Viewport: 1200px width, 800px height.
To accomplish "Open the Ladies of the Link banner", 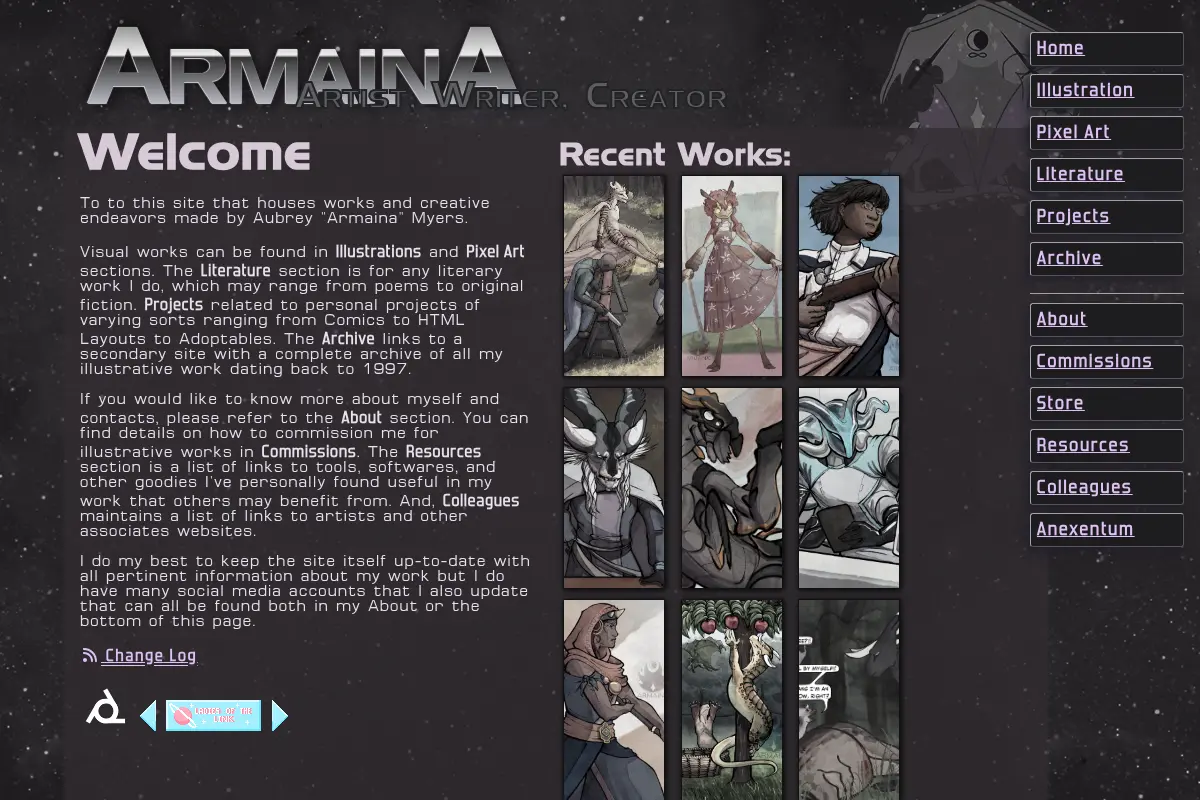I will click(x=213, y=715).
